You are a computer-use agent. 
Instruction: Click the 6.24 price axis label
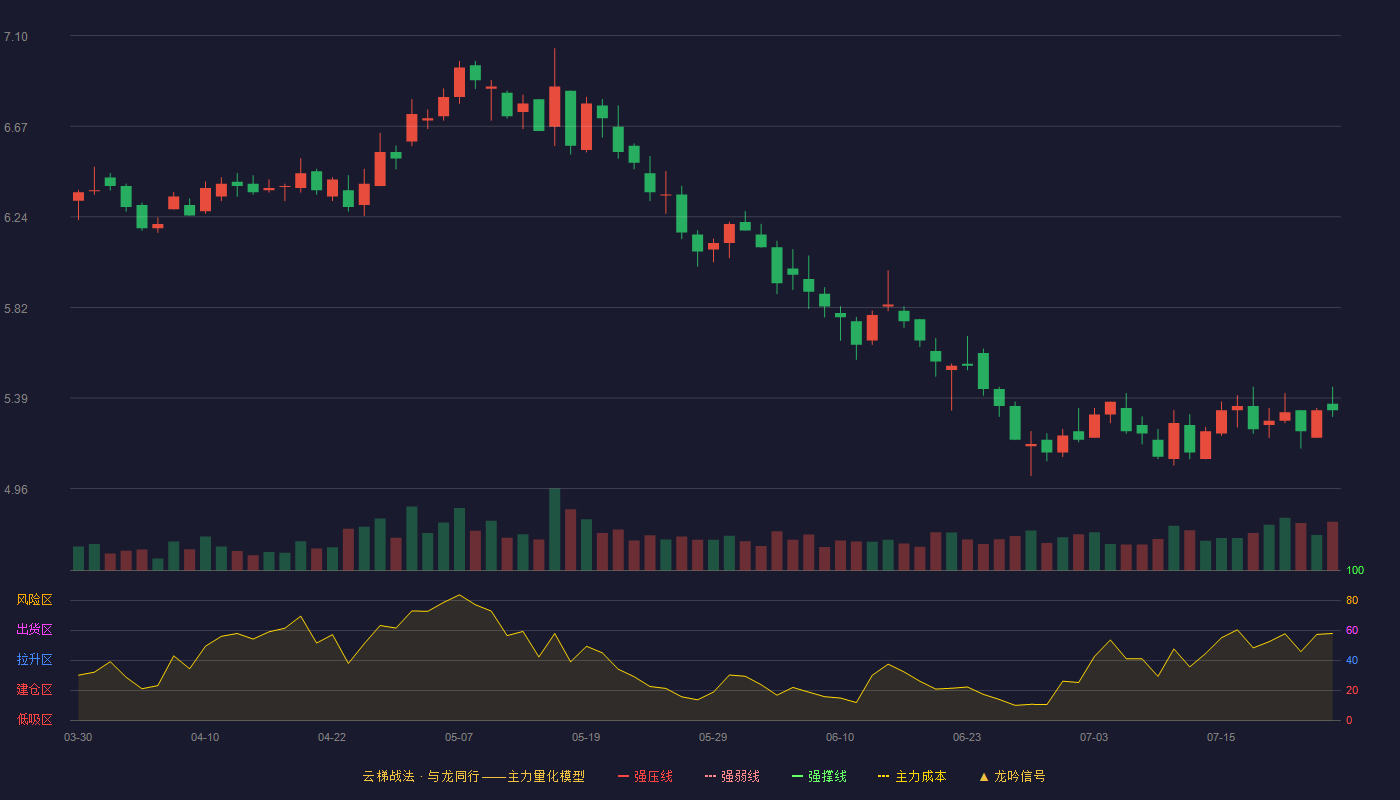click(16, 218)
